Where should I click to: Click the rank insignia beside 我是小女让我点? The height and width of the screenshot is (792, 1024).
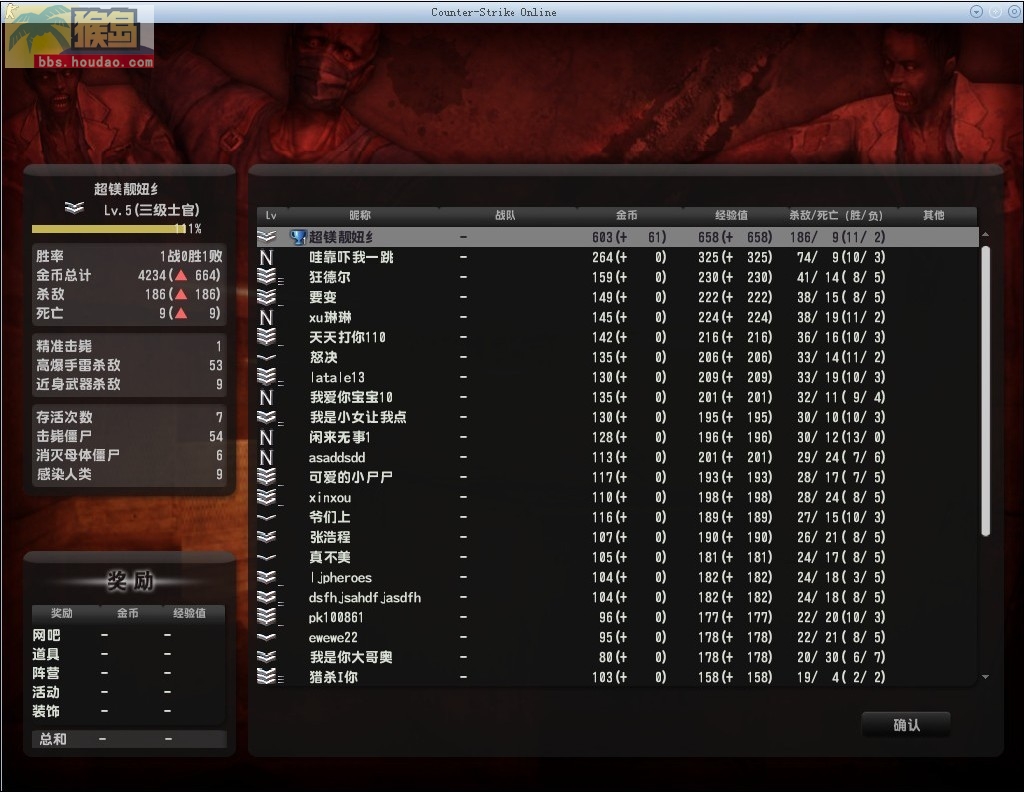(268, 417)
